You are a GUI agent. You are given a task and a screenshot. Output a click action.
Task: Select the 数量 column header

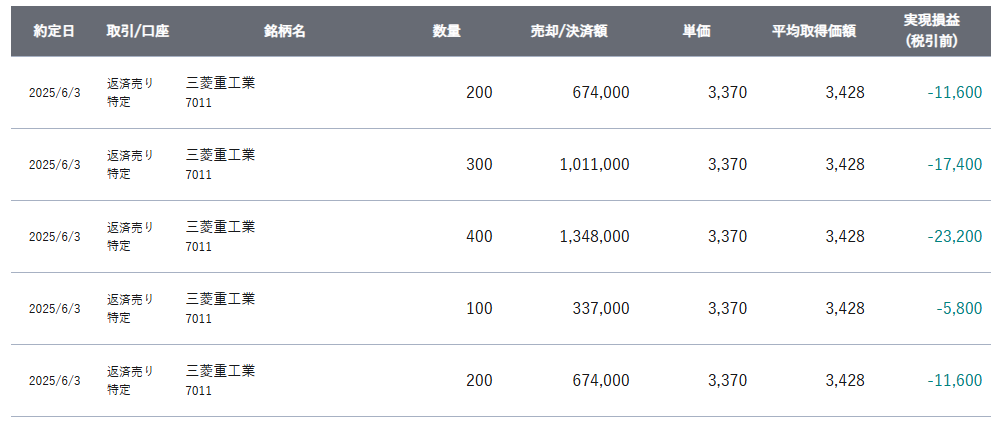click(x=446, y=32)
